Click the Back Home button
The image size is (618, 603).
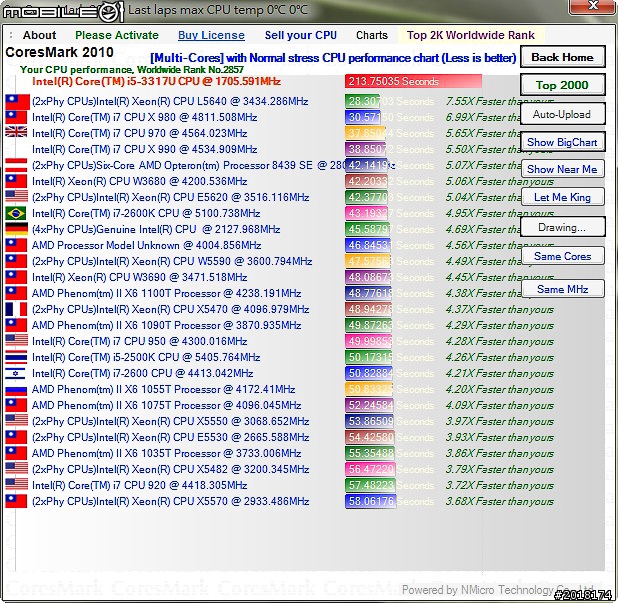562,57
